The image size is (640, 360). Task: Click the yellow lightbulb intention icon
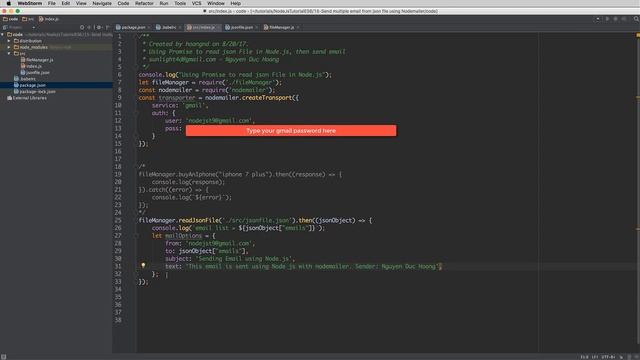143,265
